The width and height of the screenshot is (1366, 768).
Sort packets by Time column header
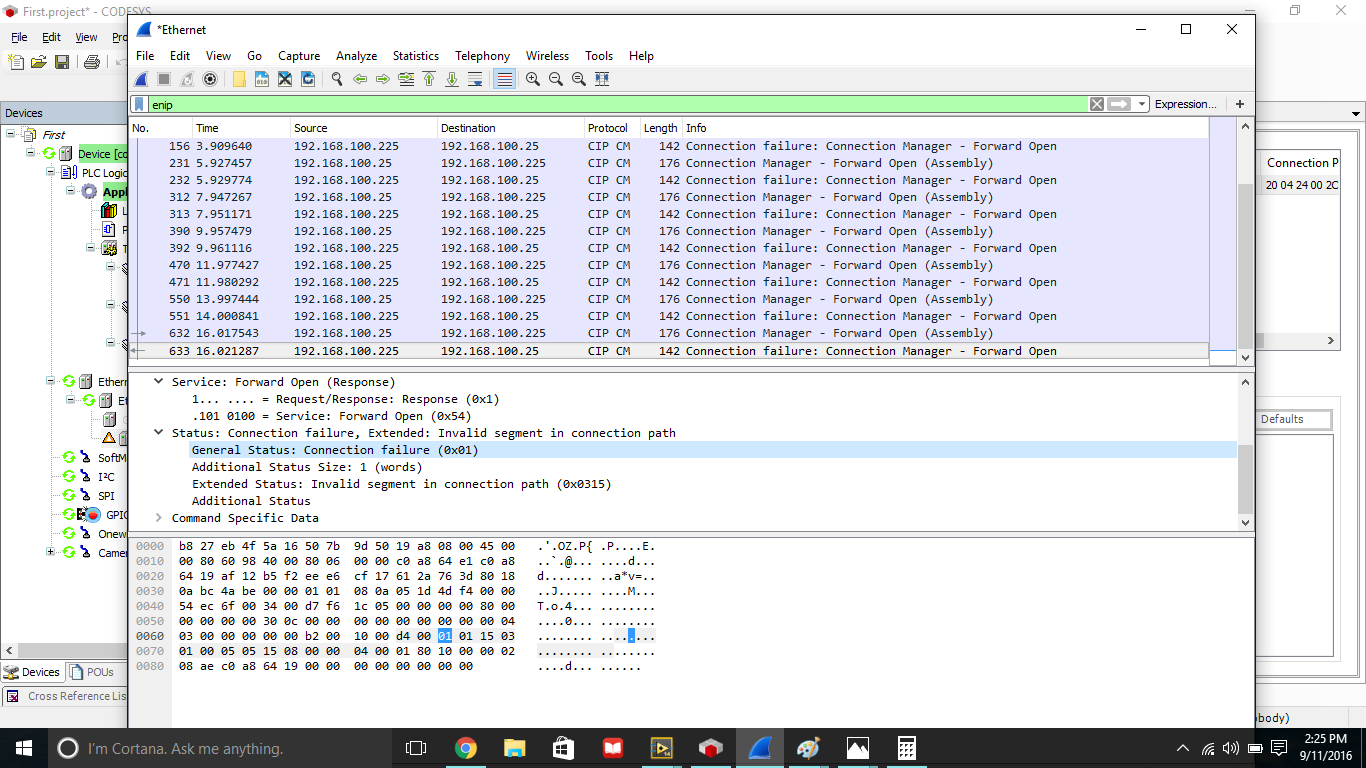tap(241, 128)
